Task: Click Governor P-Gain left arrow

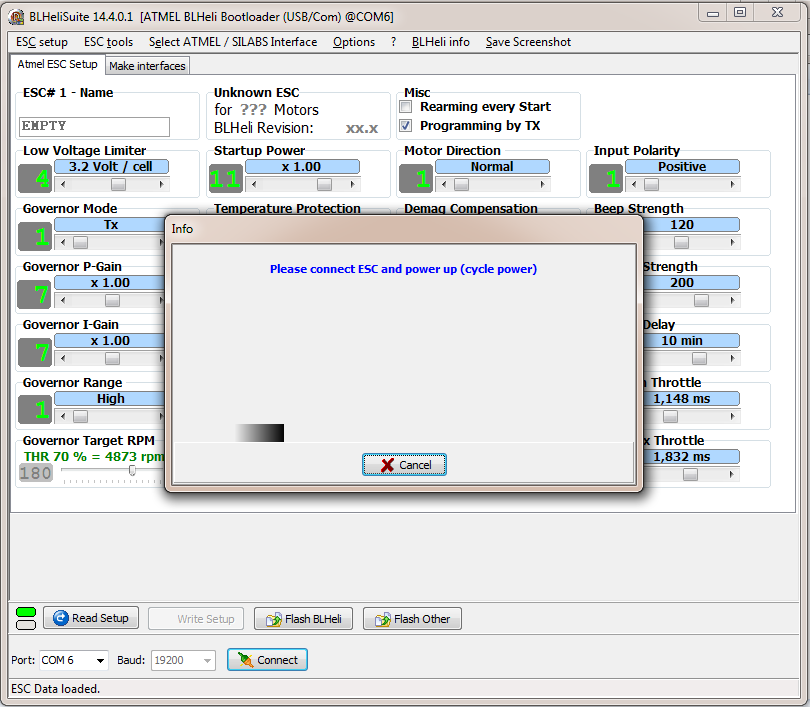Action: [63, 300]
